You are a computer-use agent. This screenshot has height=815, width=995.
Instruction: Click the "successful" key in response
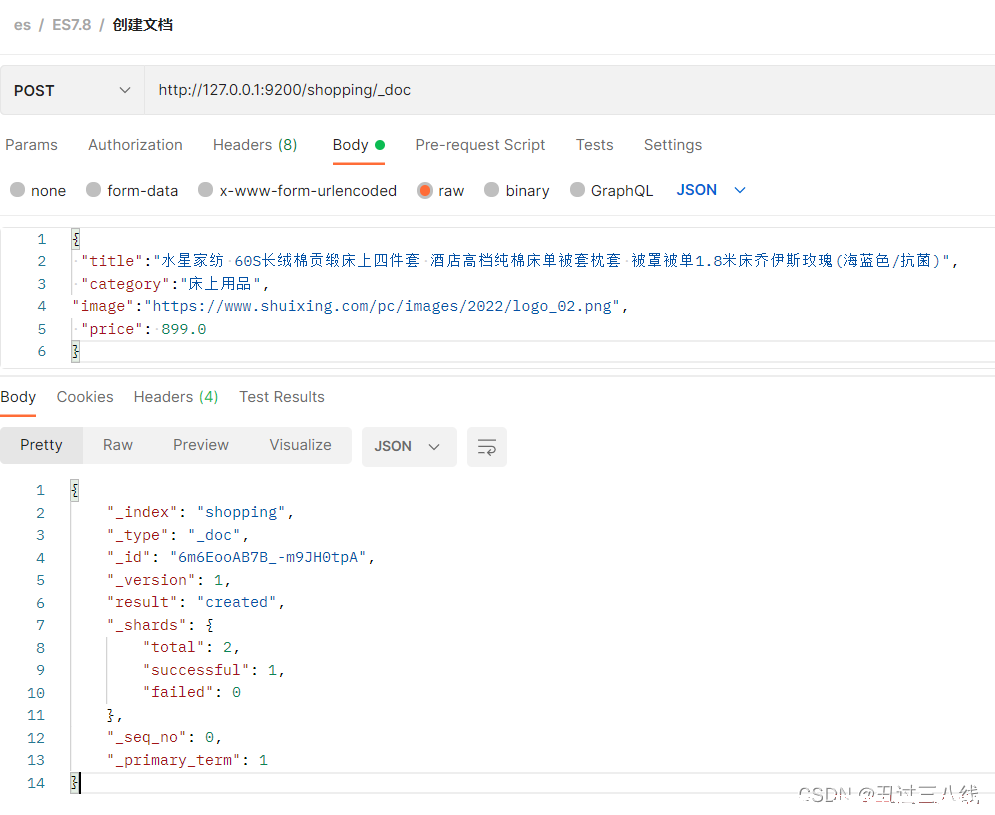coord(196,670)
